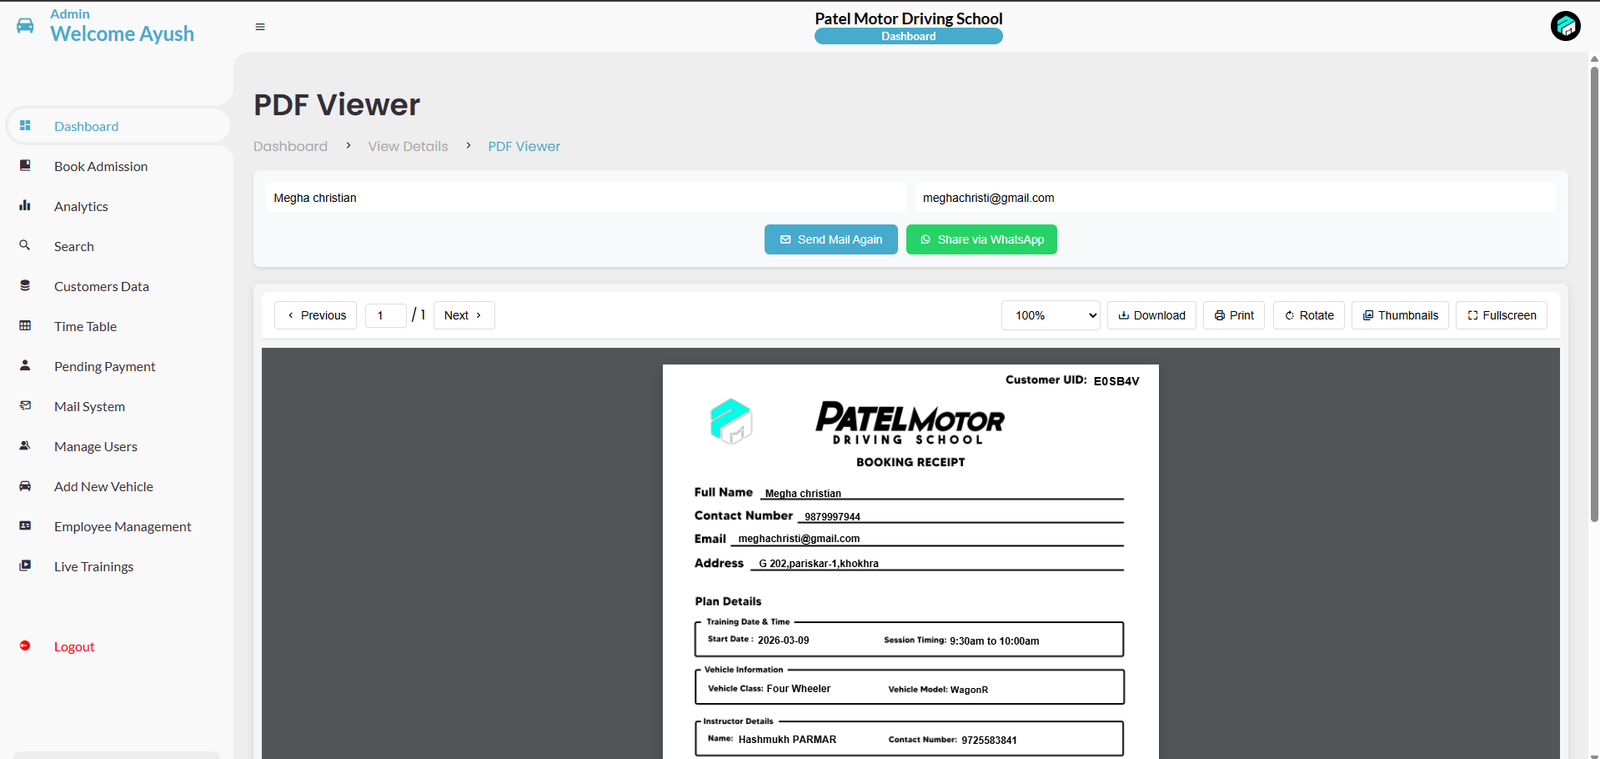The height and width of the screenshot is (759, 1600).
Task: Show PDF Thumbnails panel
Action: [x=1400, y=315]
